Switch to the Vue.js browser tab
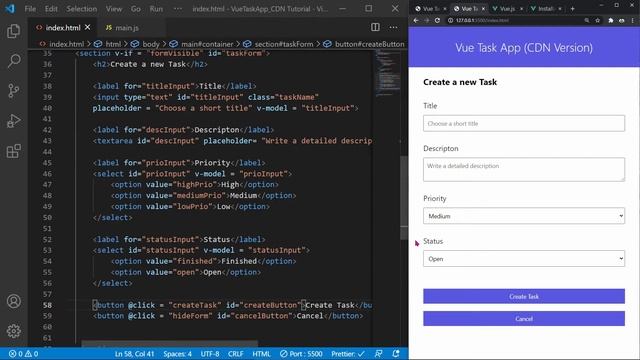640x360 pixels. tap(507, 9)
